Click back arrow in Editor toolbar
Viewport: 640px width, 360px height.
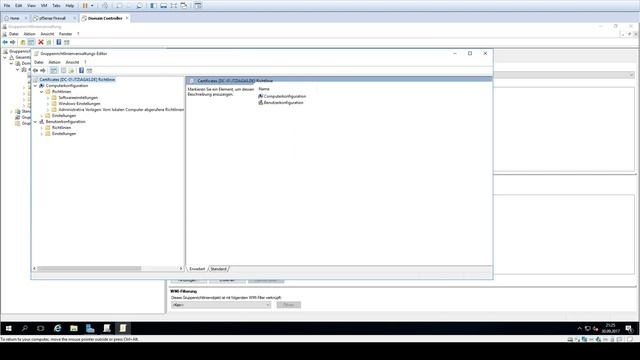pos(36,71)
